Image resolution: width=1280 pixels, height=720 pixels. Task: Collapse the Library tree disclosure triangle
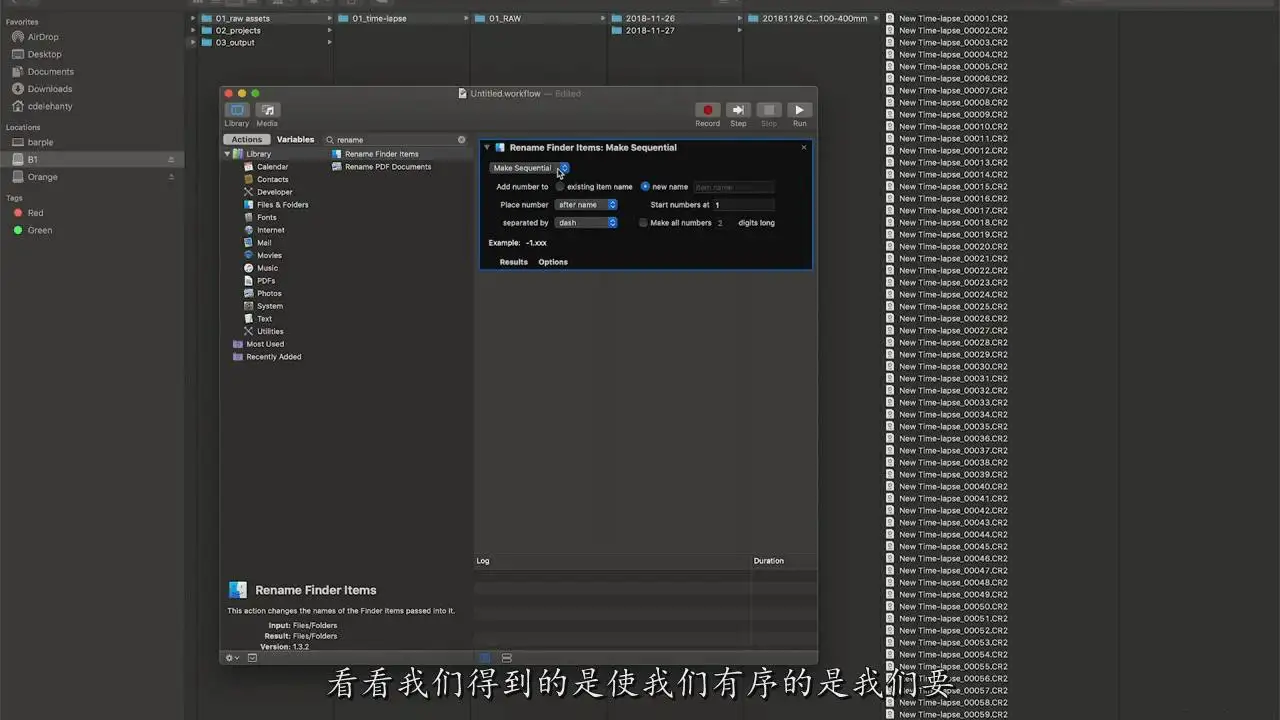(227, 154)
